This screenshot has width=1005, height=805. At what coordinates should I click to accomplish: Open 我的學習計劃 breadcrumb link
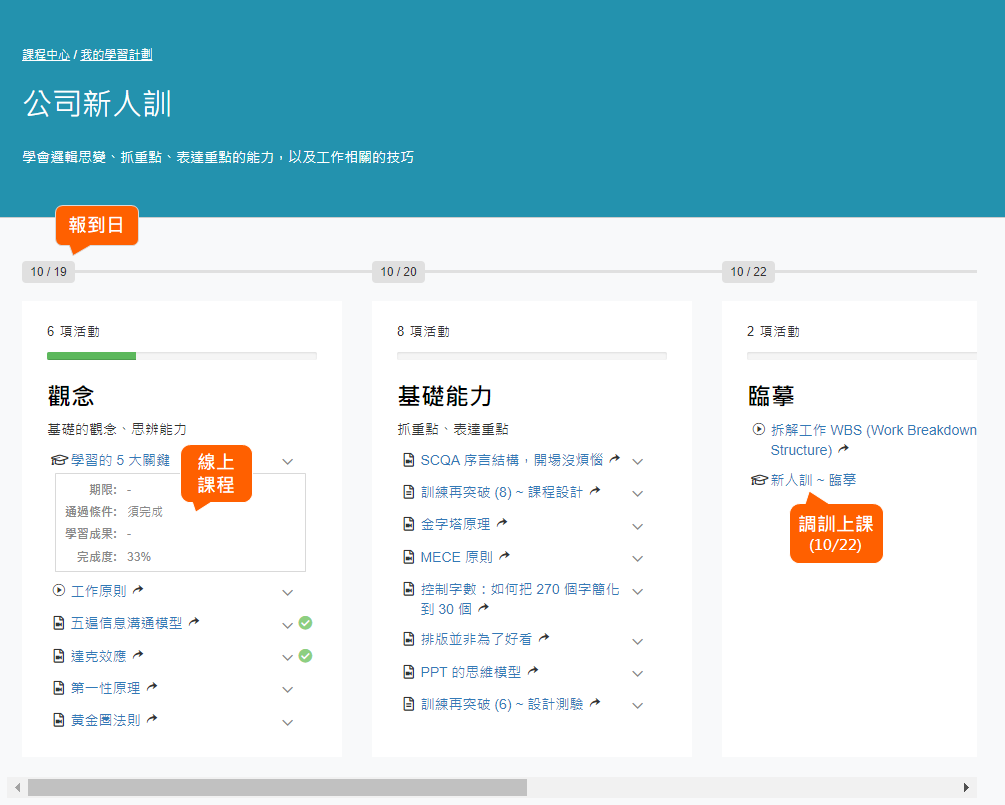(x=116, y=54)
